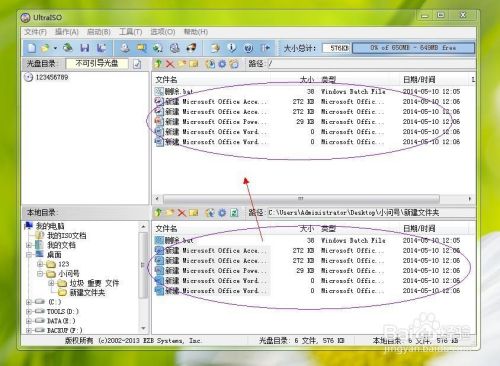Click the exit door arrow icon
Screen dimensions: 500x366
pos(265,48)
